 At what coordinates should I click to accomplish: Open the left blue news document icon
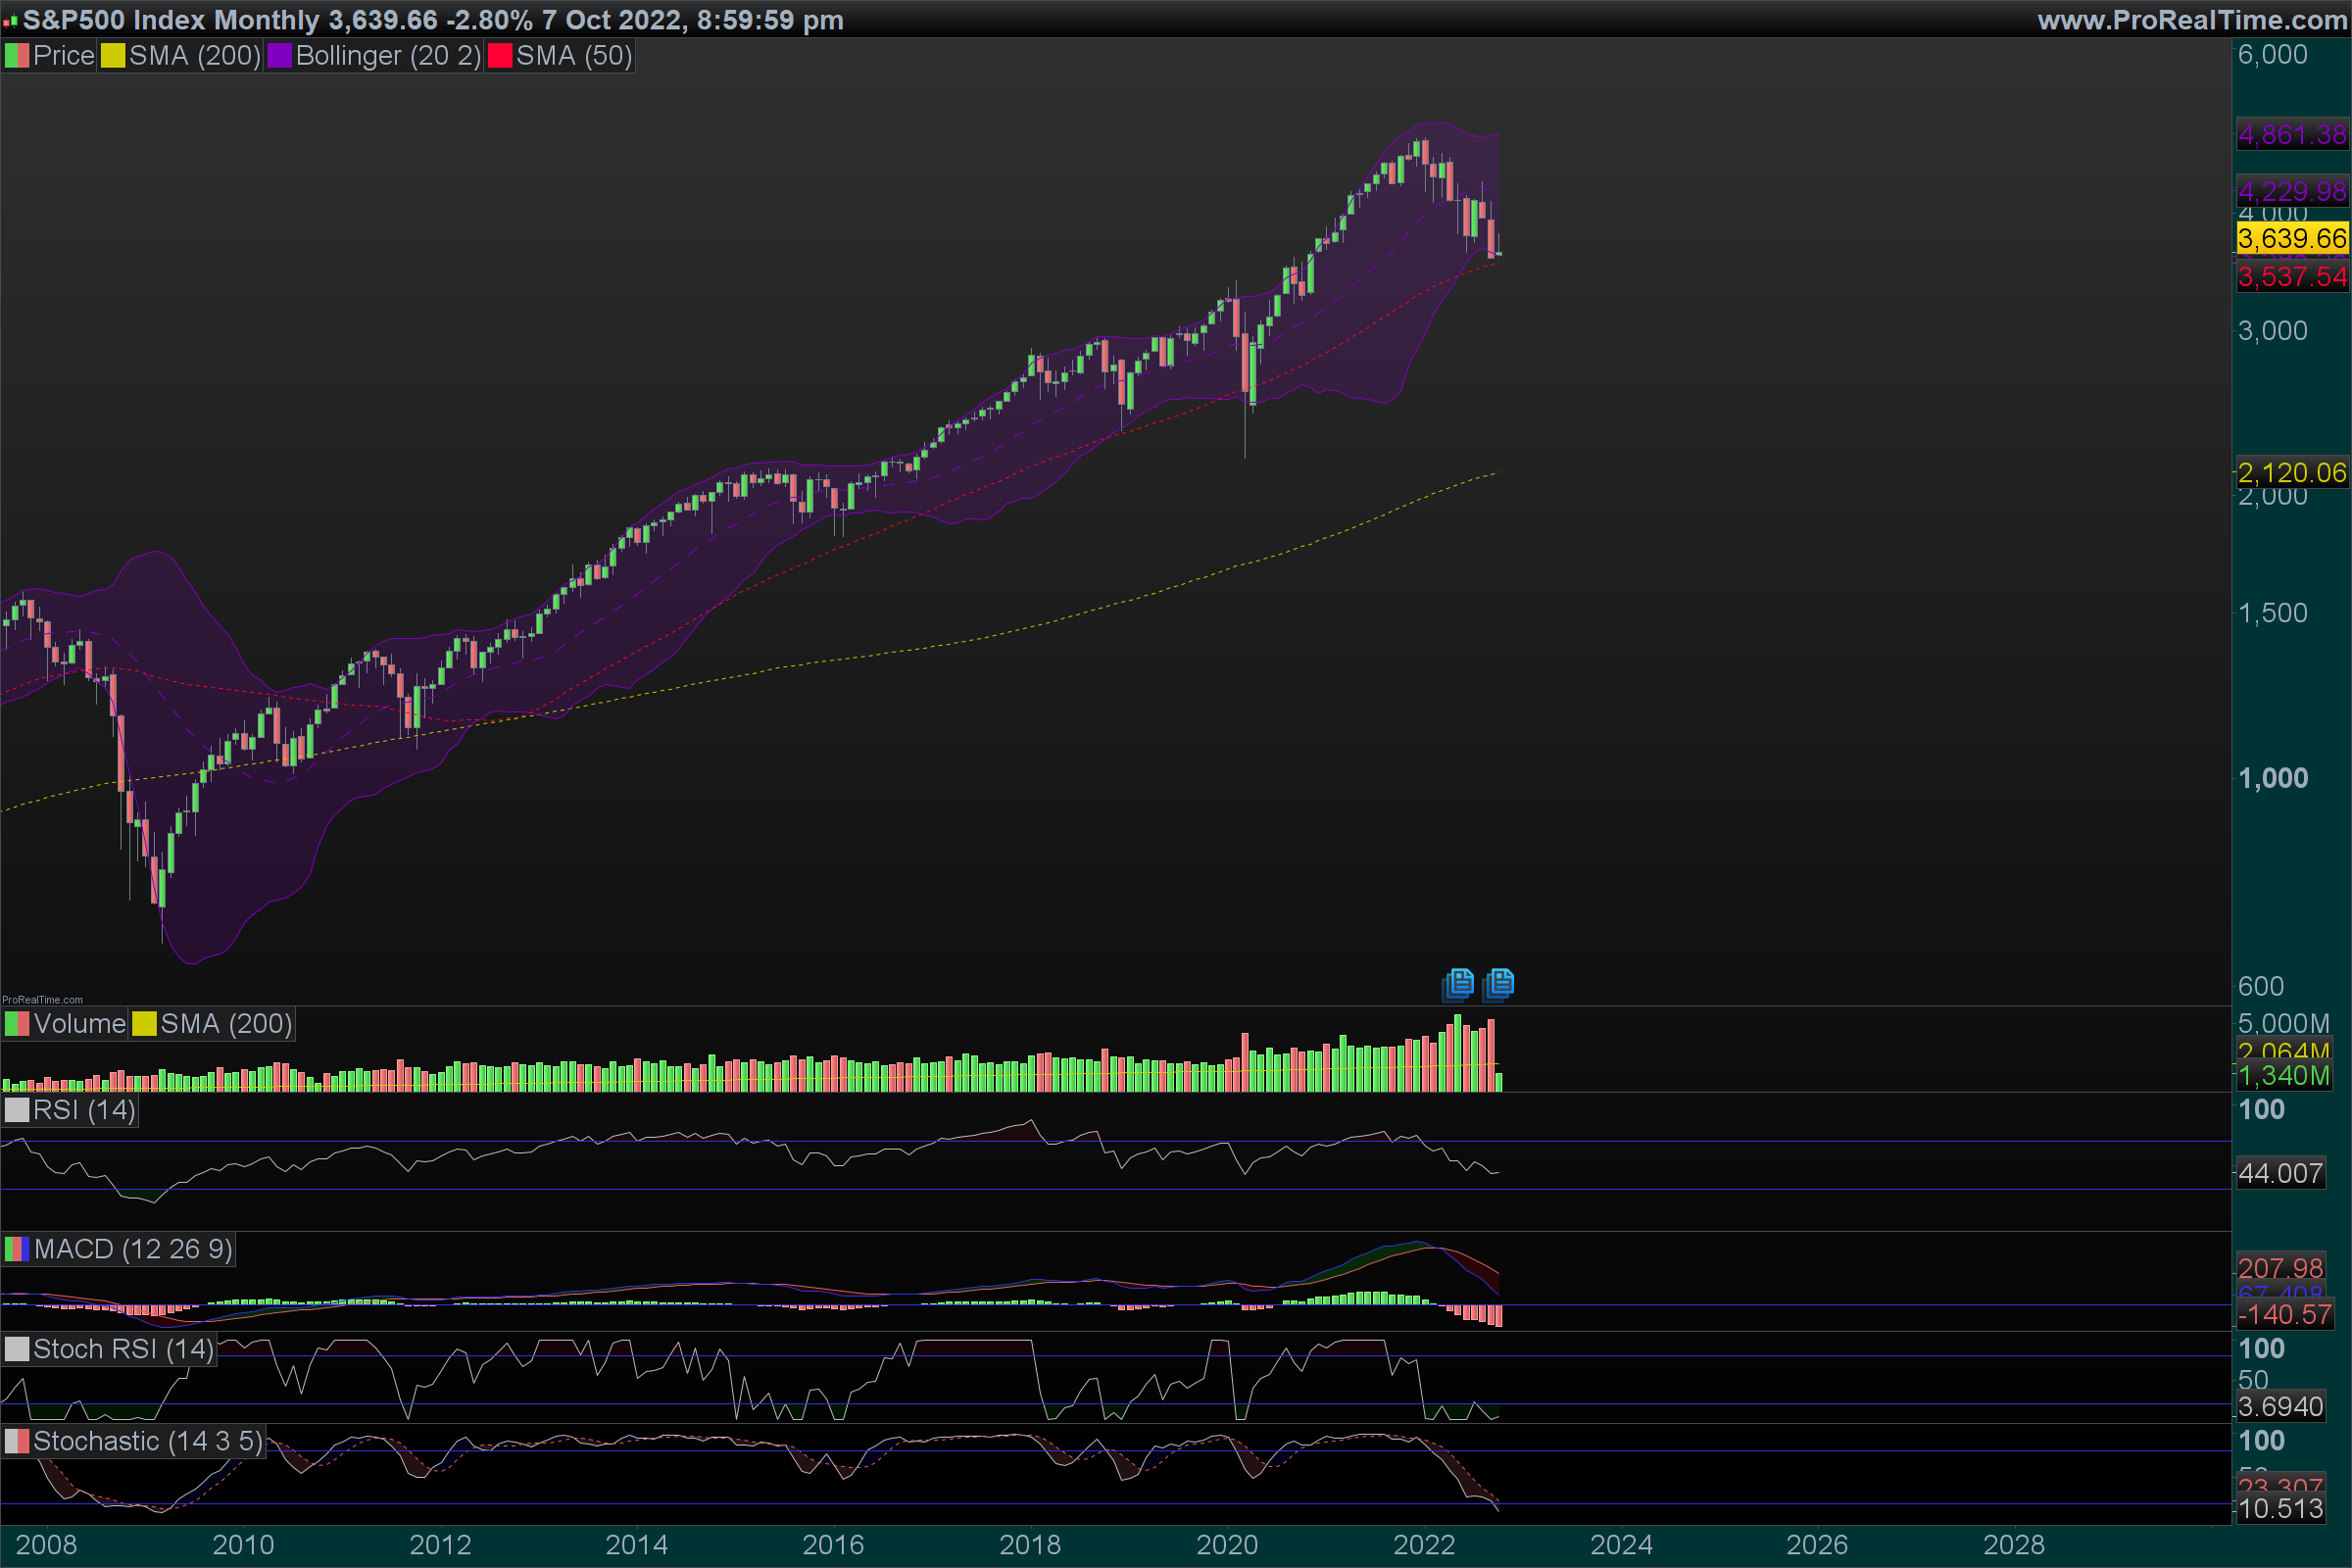(x=1459, y=984)
